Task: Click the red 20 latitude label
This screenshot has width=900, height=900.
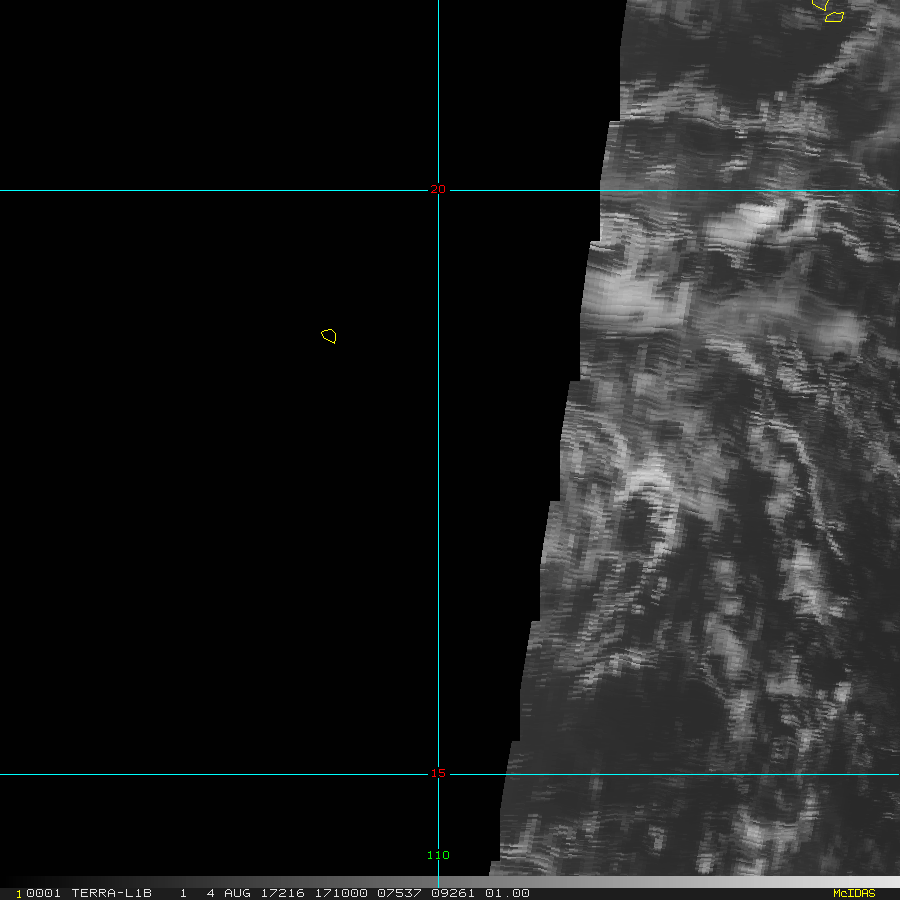Action: (x=438, y=189)
